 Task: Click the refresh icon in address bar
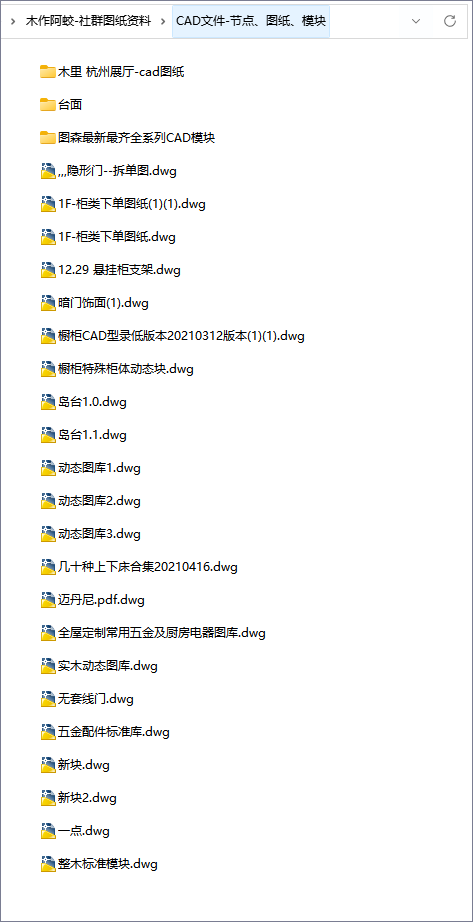[450, 21]
